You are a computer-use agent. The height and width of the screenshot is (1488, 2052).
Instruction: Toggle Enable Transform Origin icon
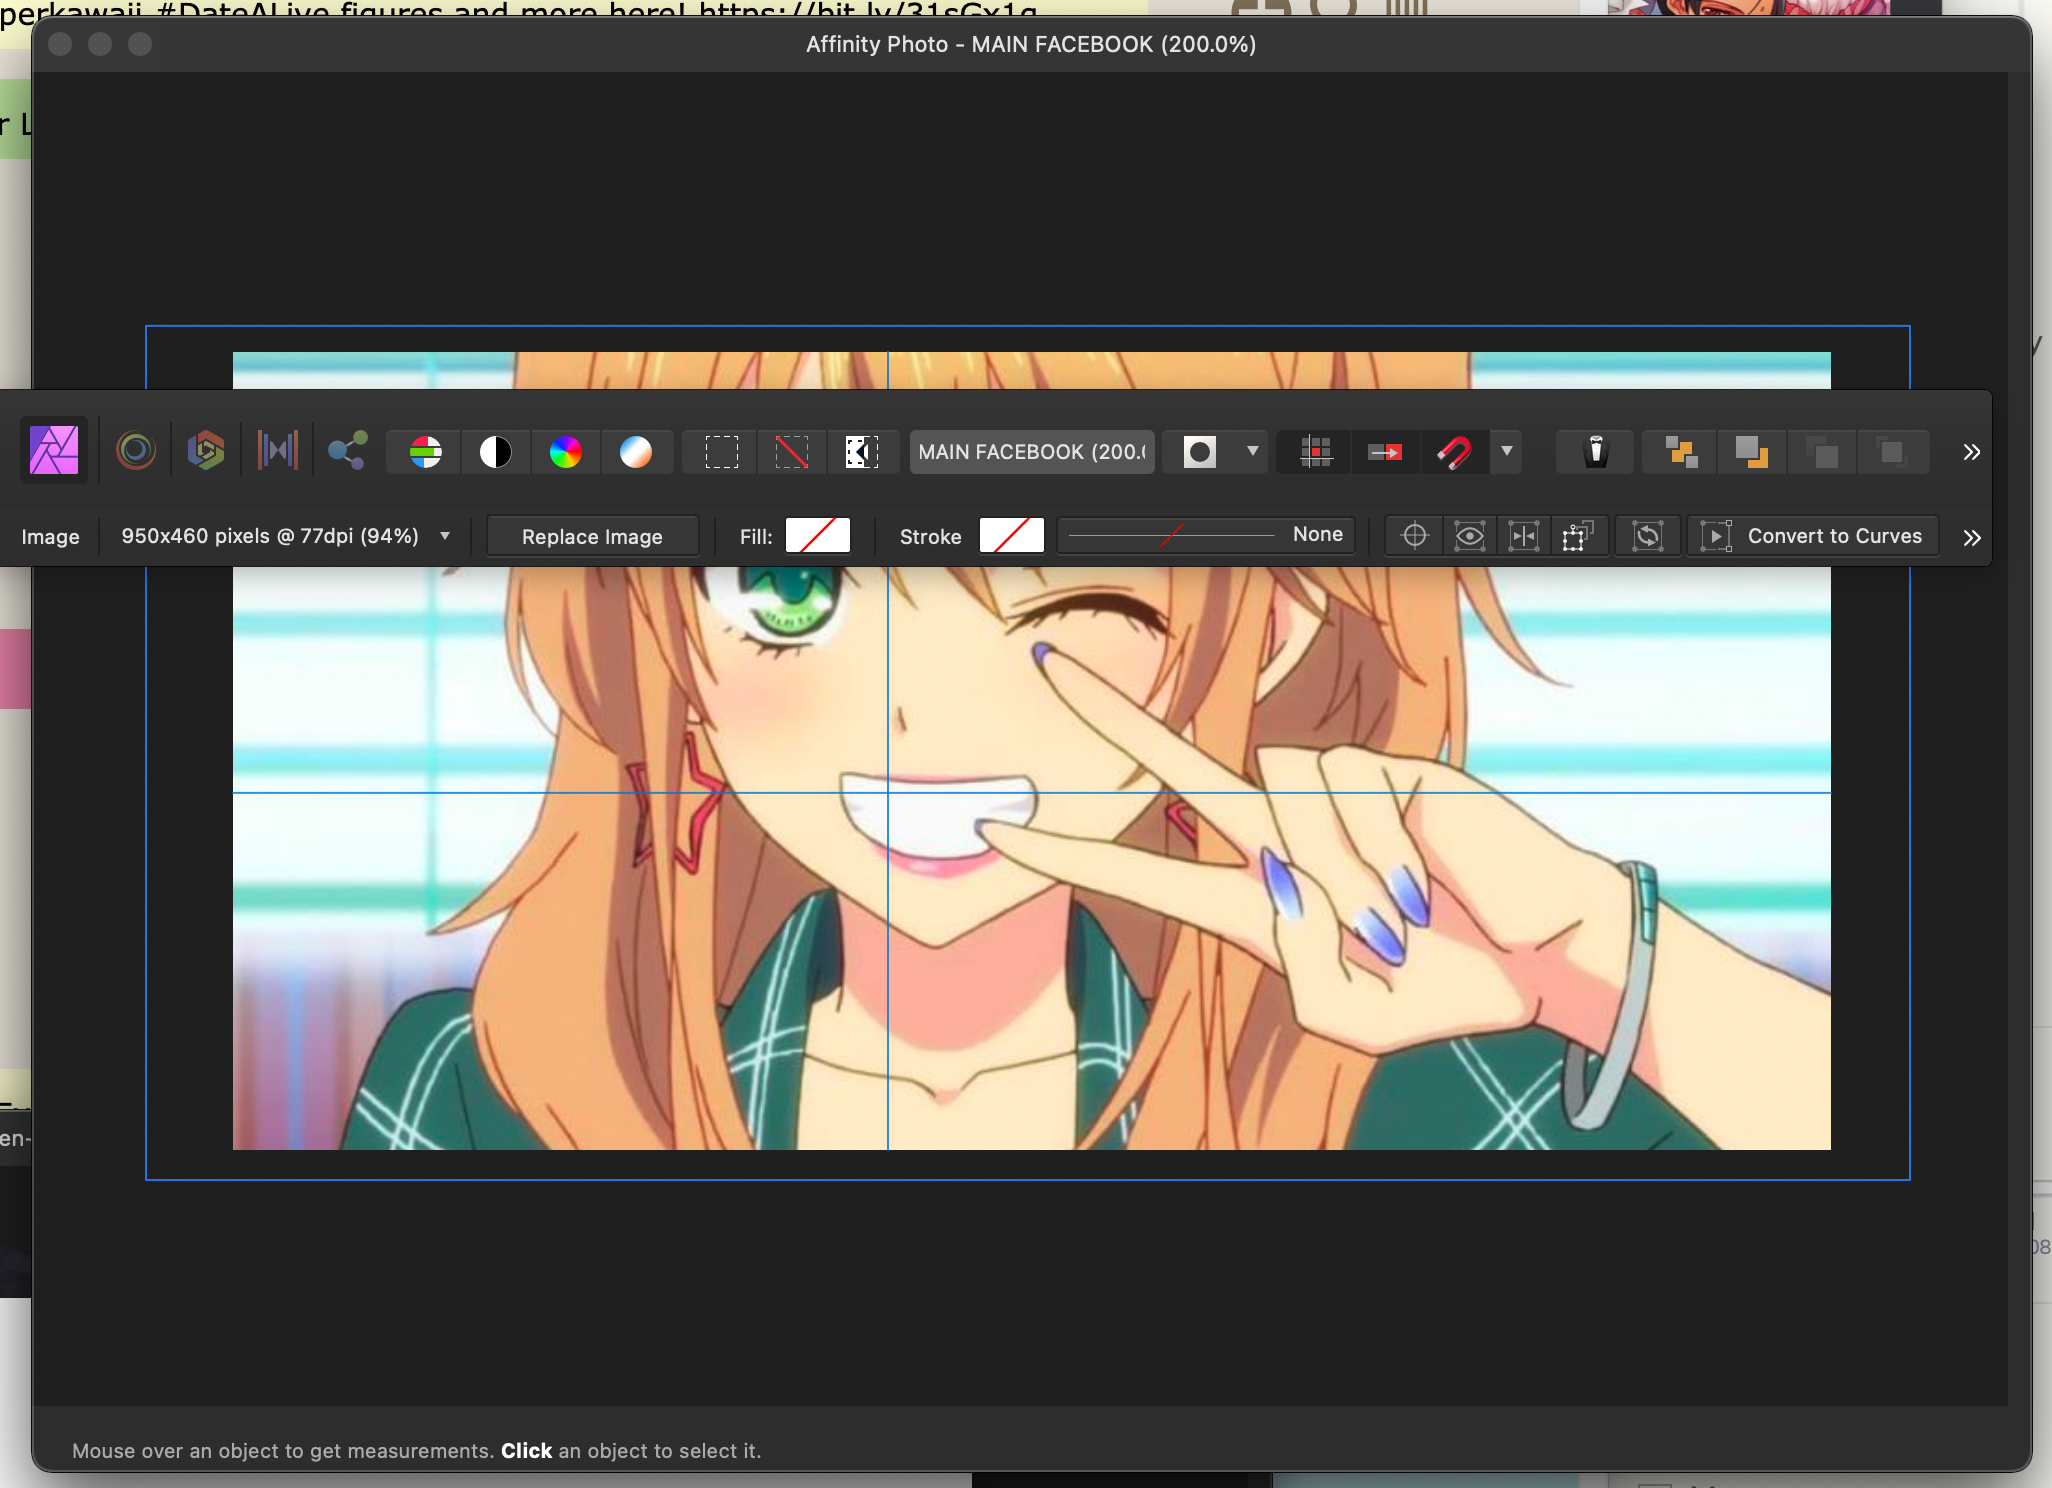click(1415, 536)
